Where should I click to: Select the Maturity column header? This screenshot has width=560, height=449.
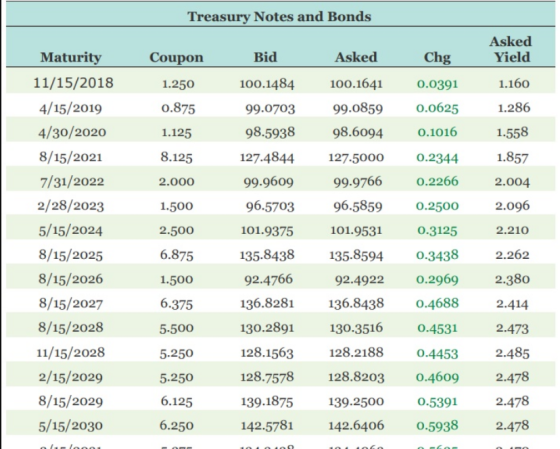71,57
